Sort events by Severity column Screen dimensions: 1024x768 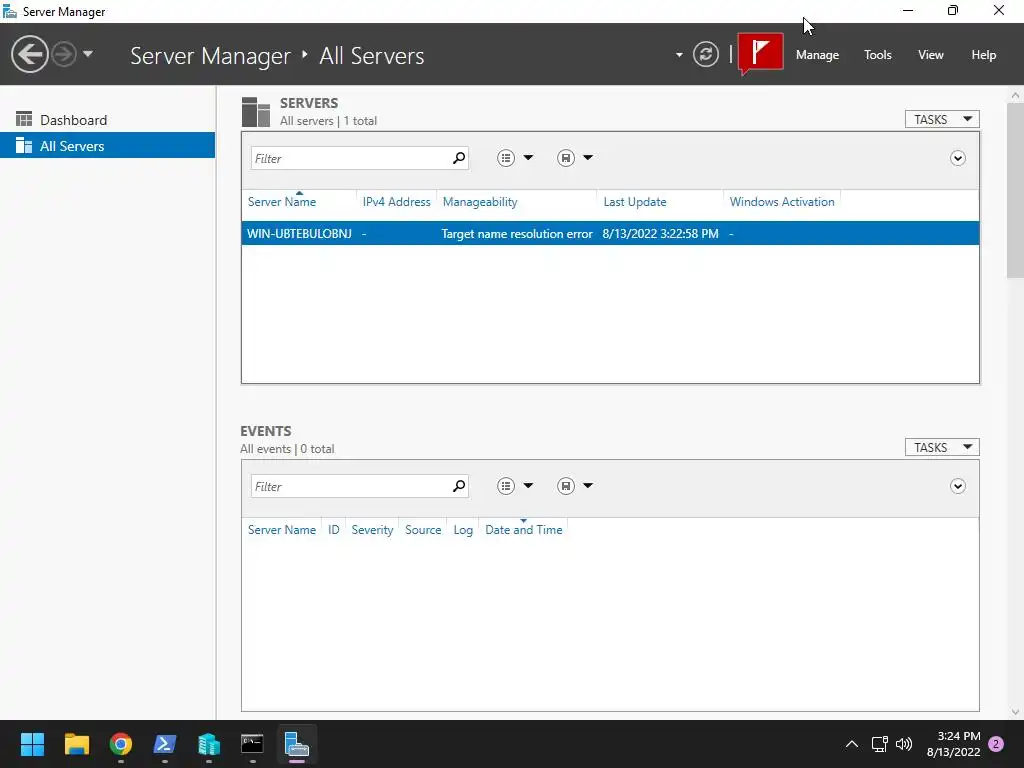pyautogui.click(x=372, y=530)
